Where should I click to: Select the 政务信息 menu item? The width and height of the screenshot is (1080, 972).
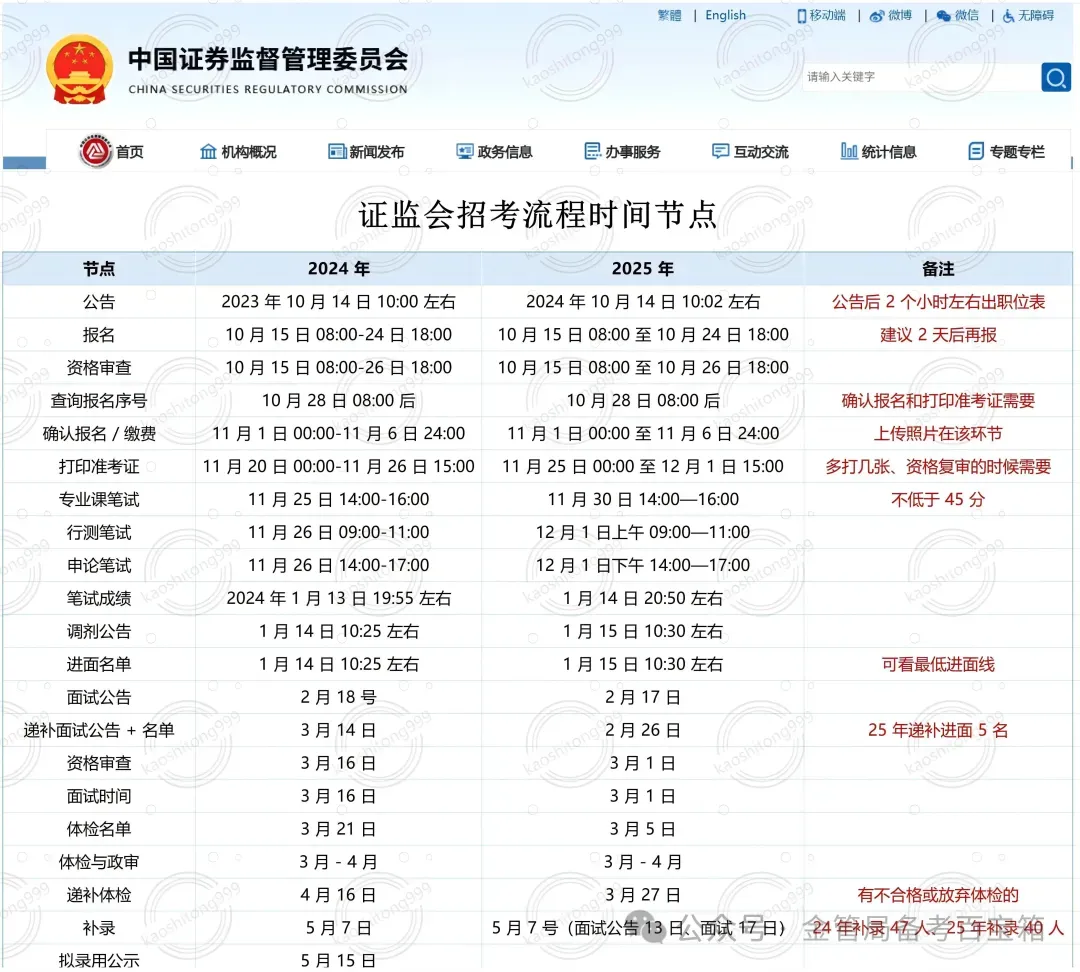pyautogui.click(x=505, y=152)
